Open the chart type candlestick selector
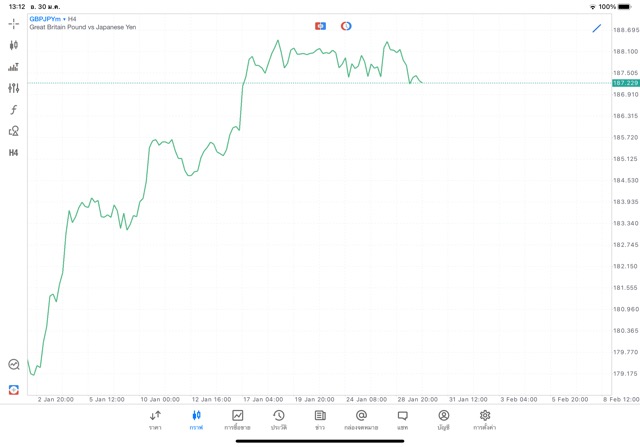Image resolution: width=640 pixels, height=447 pixels. click(x=13, y=45)
